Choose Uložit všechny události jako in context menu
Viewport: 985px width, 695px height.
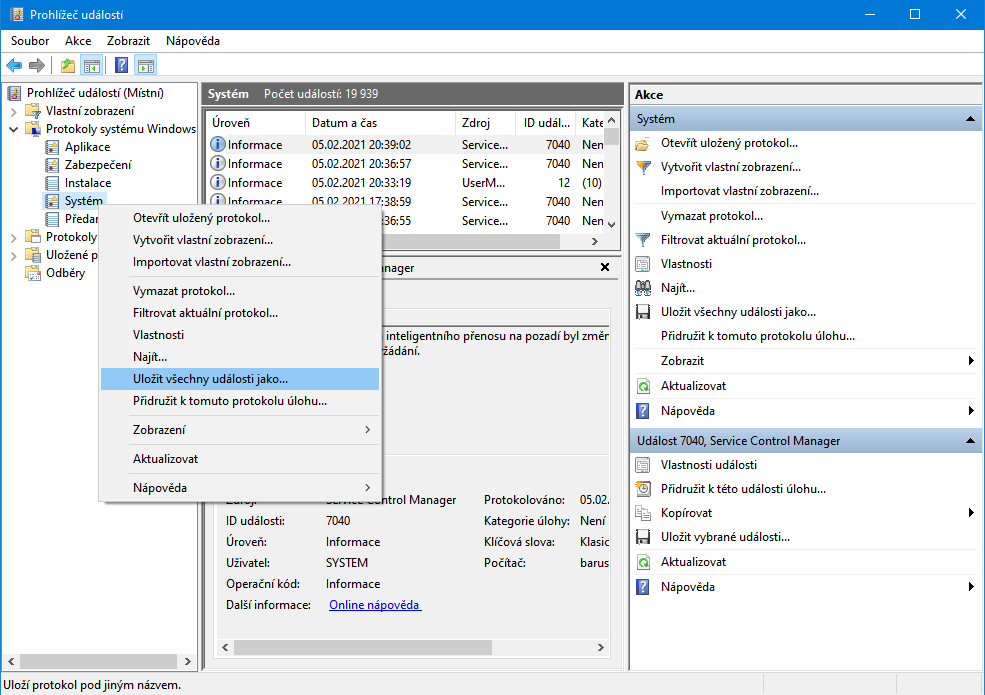pyautogui.click(x=210, y=379)
